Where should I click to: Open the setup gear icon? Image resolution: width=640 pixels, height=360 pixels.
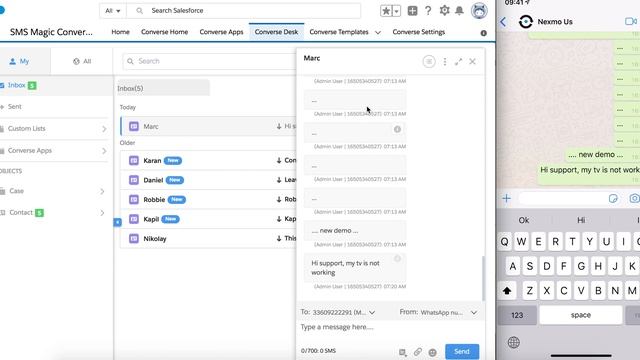[444, 11]
